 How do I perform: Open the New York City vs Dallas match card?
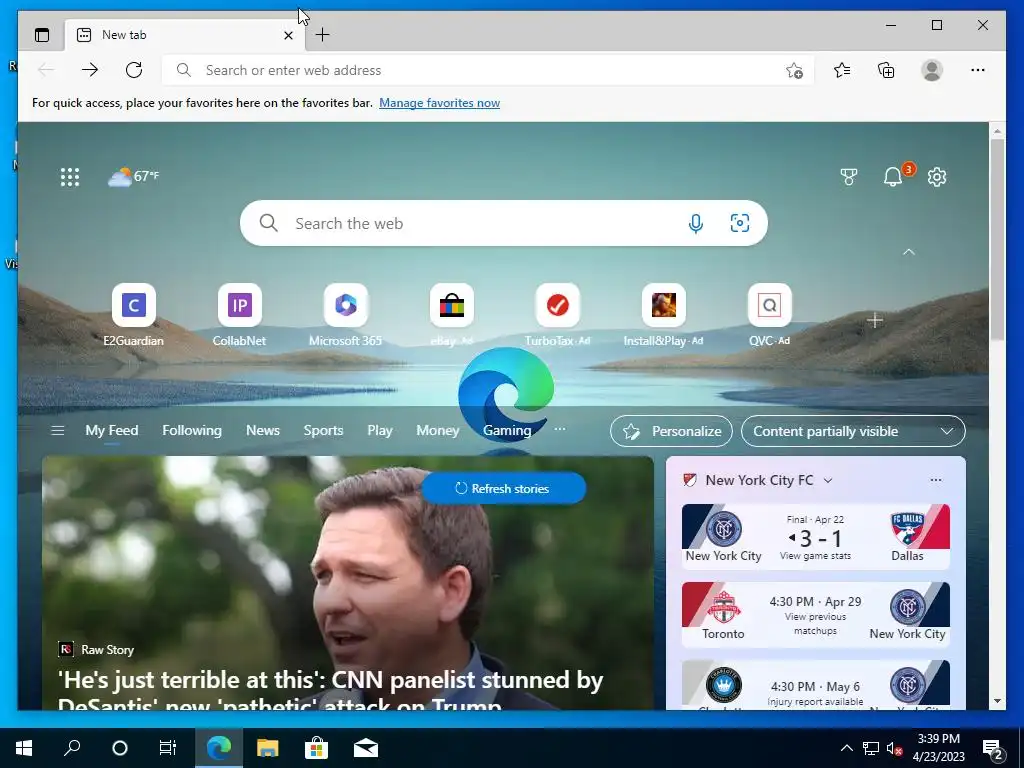pos(816,536)
